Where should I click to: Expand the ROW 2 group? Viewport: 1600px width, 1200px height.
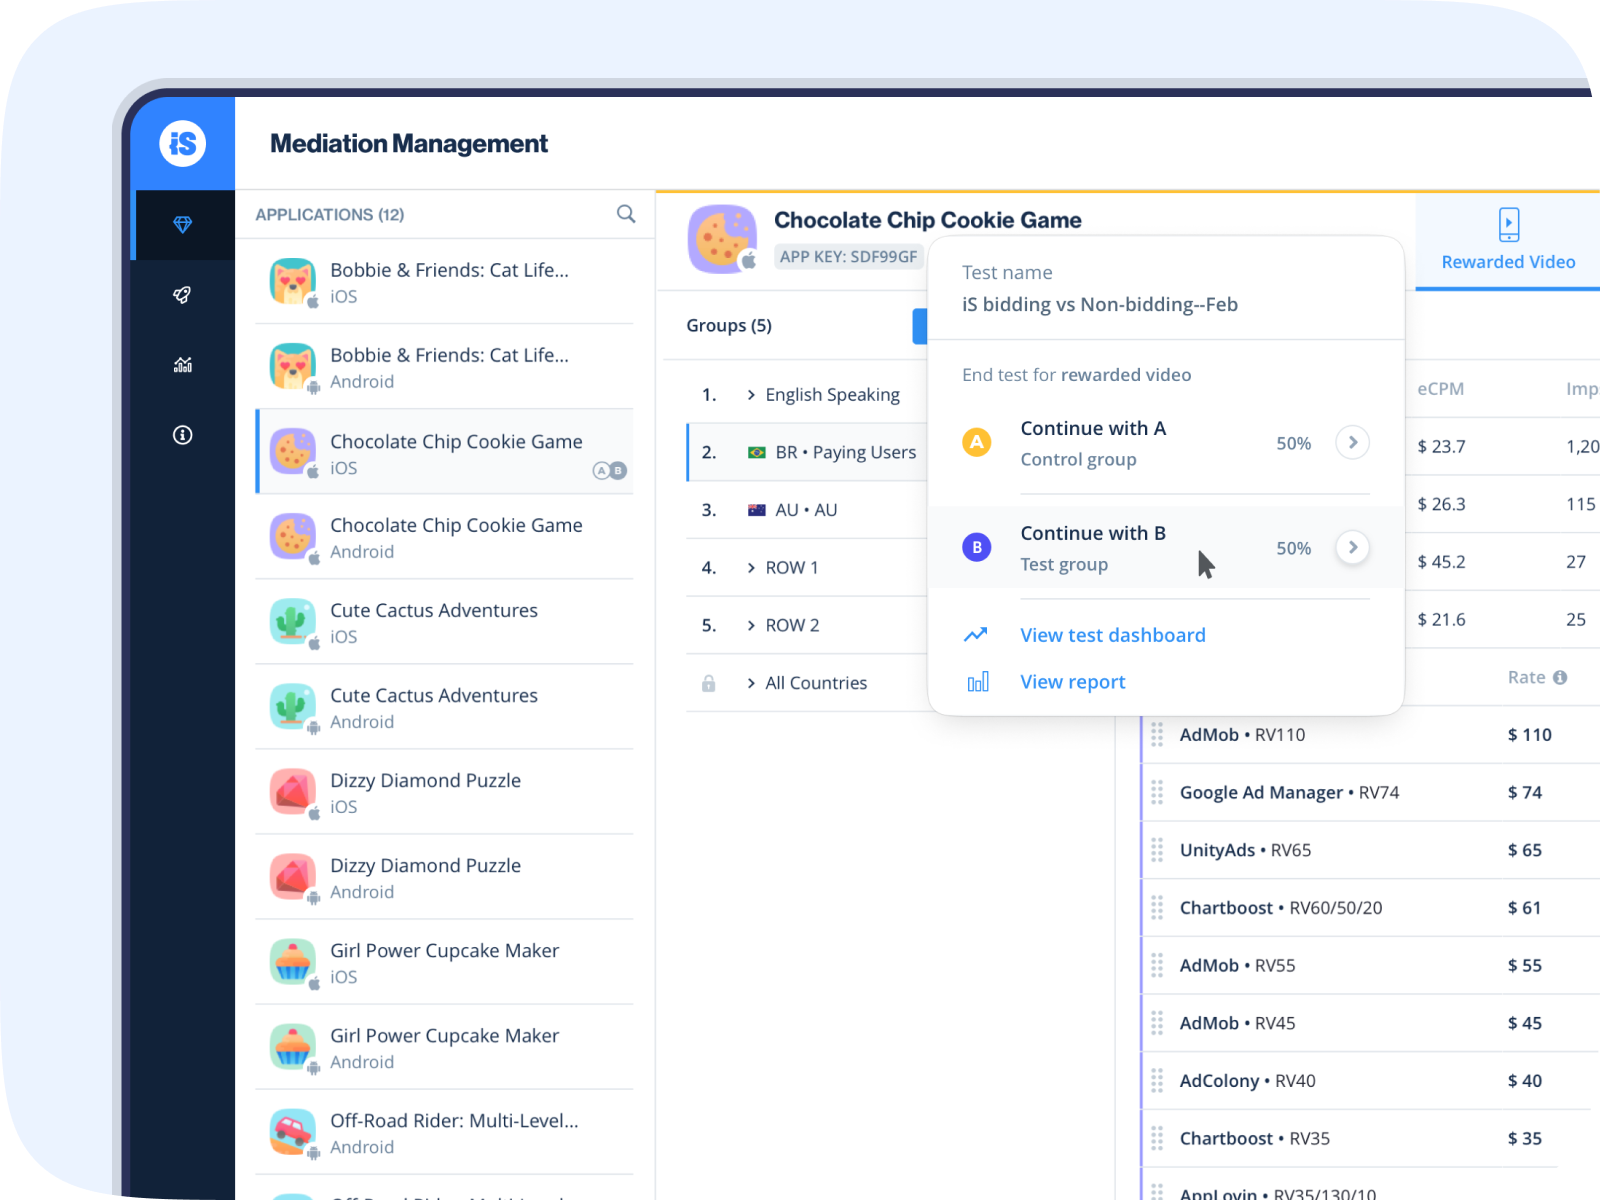(751, 626)
